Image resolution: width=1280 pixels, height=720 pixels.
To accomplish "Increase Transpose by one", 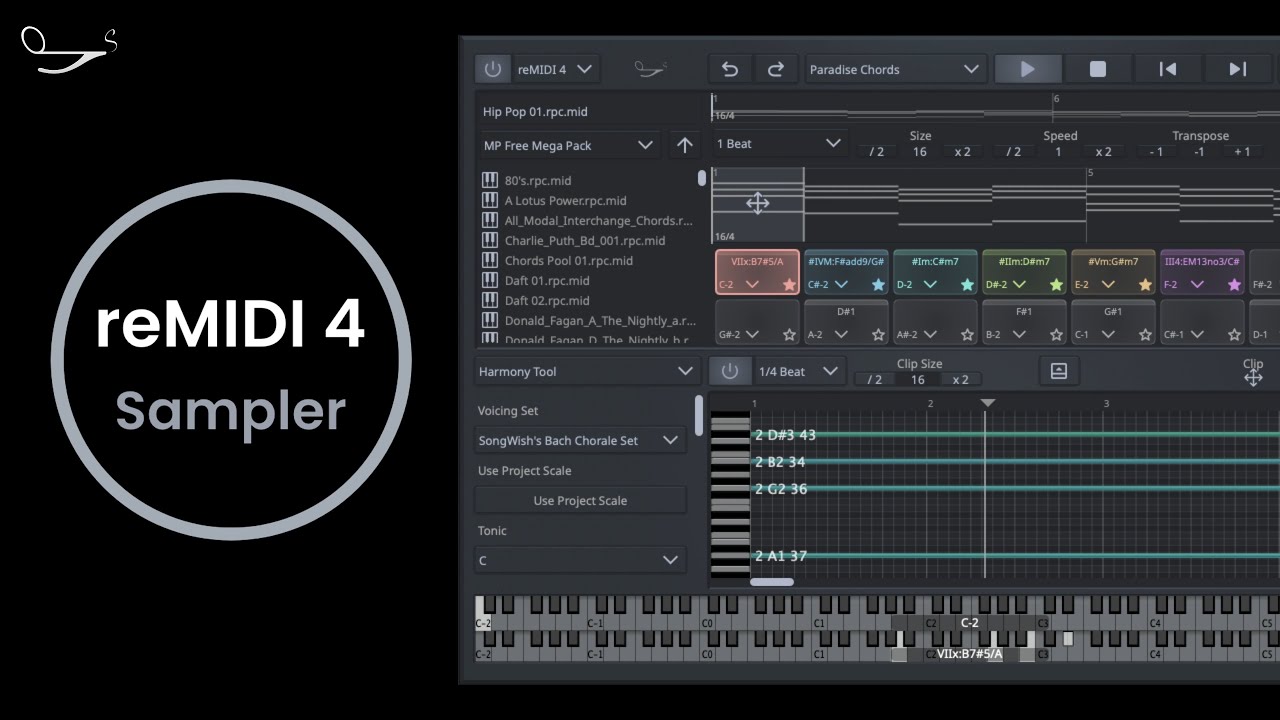I will (x=1242, y=152).
